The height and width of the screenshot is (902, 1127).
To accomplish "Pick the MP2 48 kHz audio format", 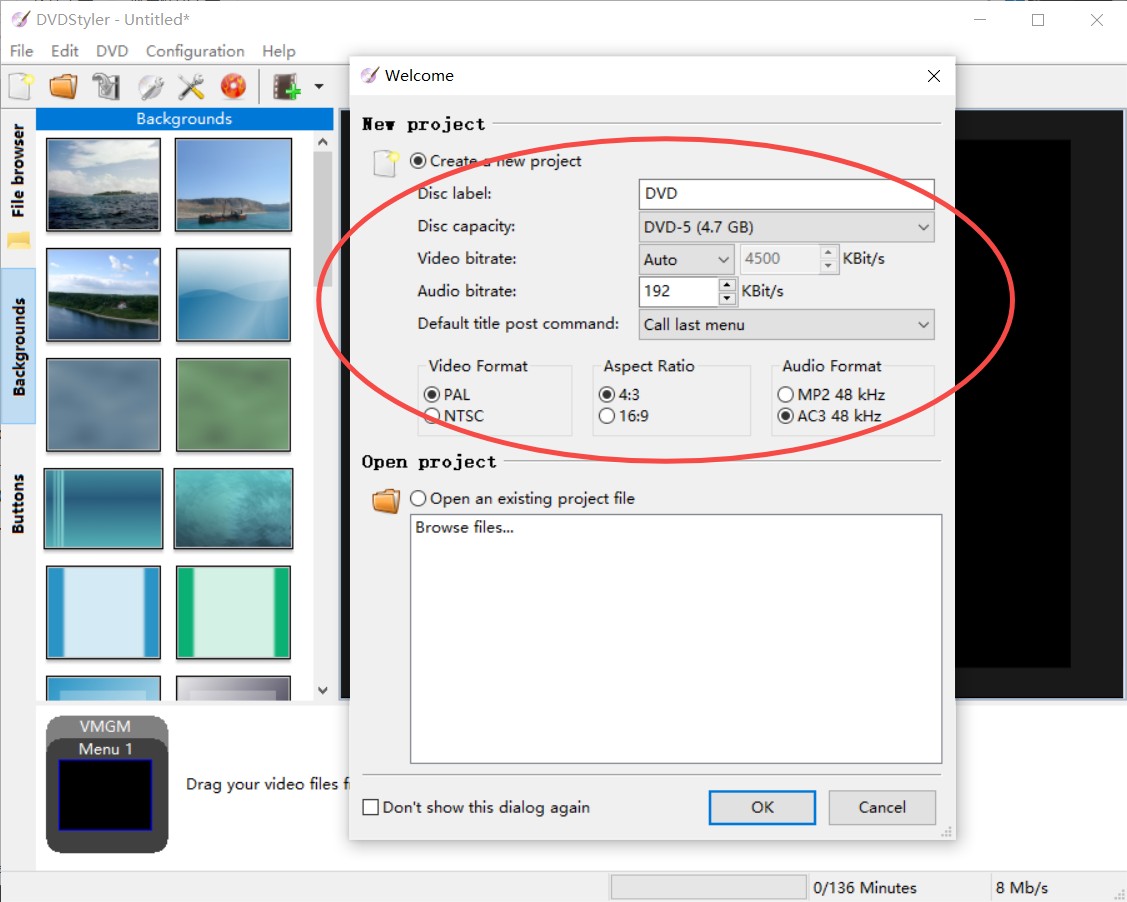I will (786, 395).
